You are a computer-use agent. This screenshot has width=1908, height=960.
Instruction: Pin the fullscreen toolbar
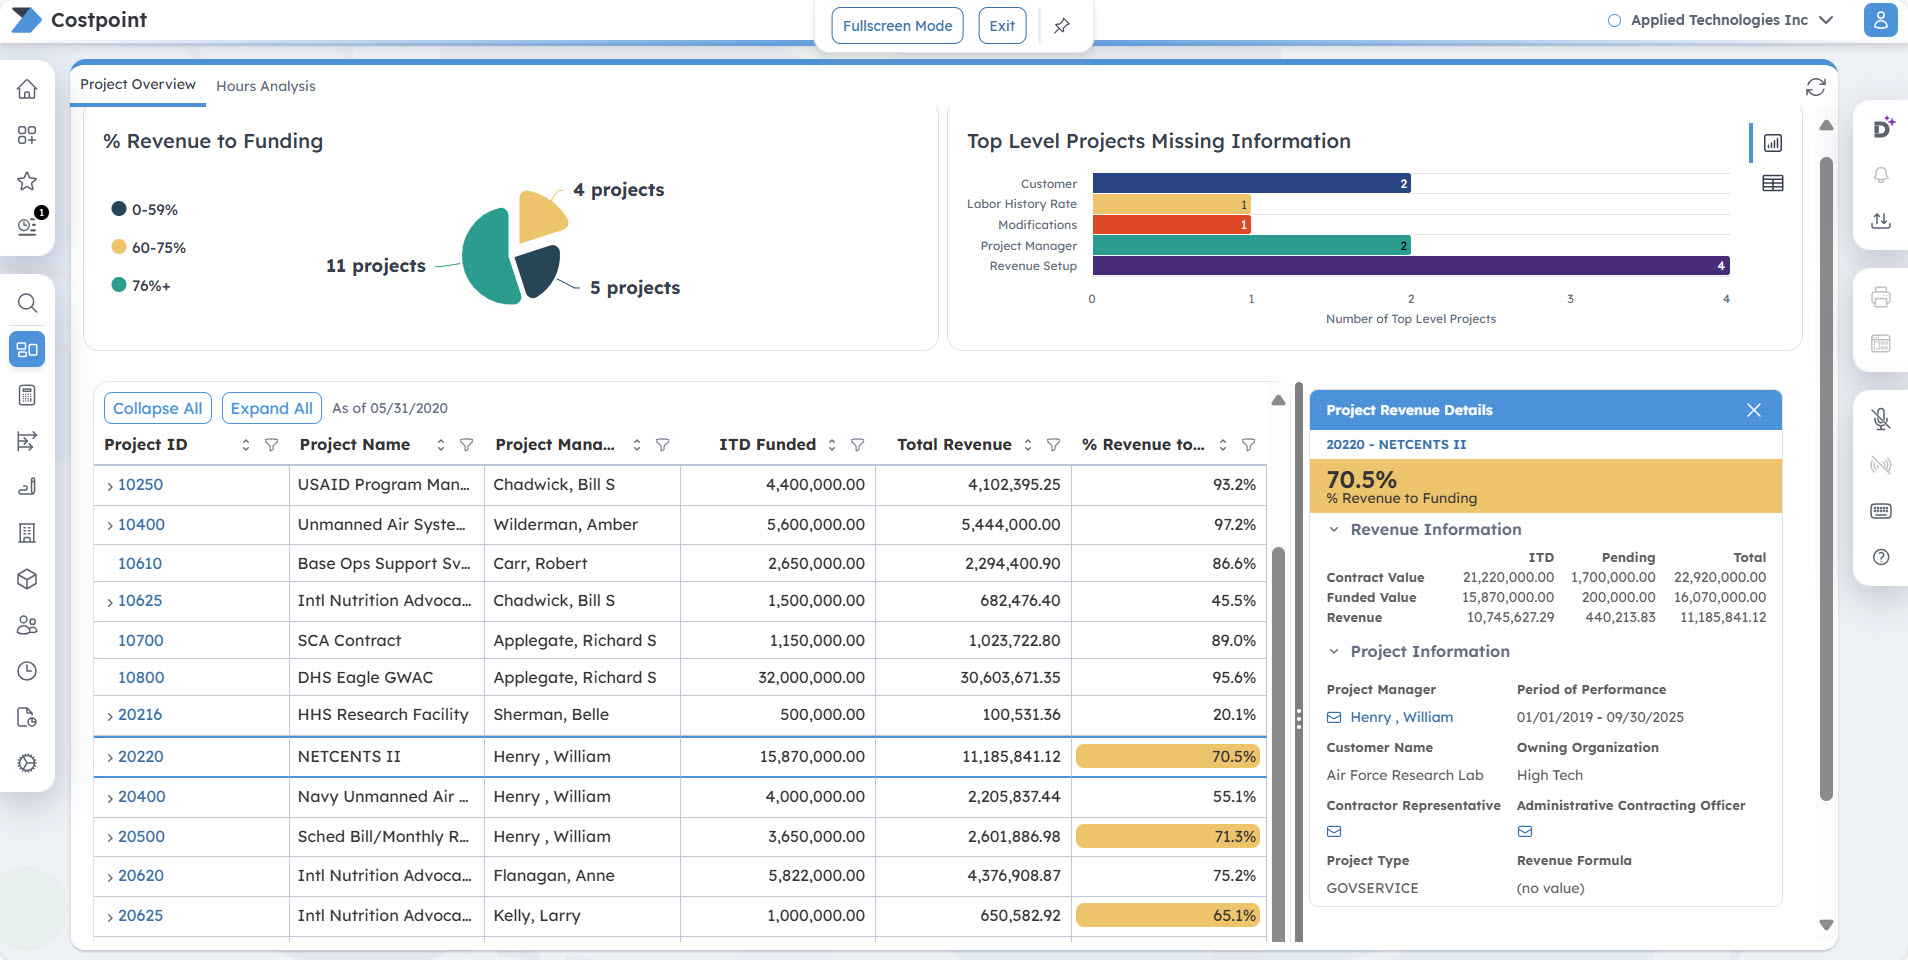1062,26
